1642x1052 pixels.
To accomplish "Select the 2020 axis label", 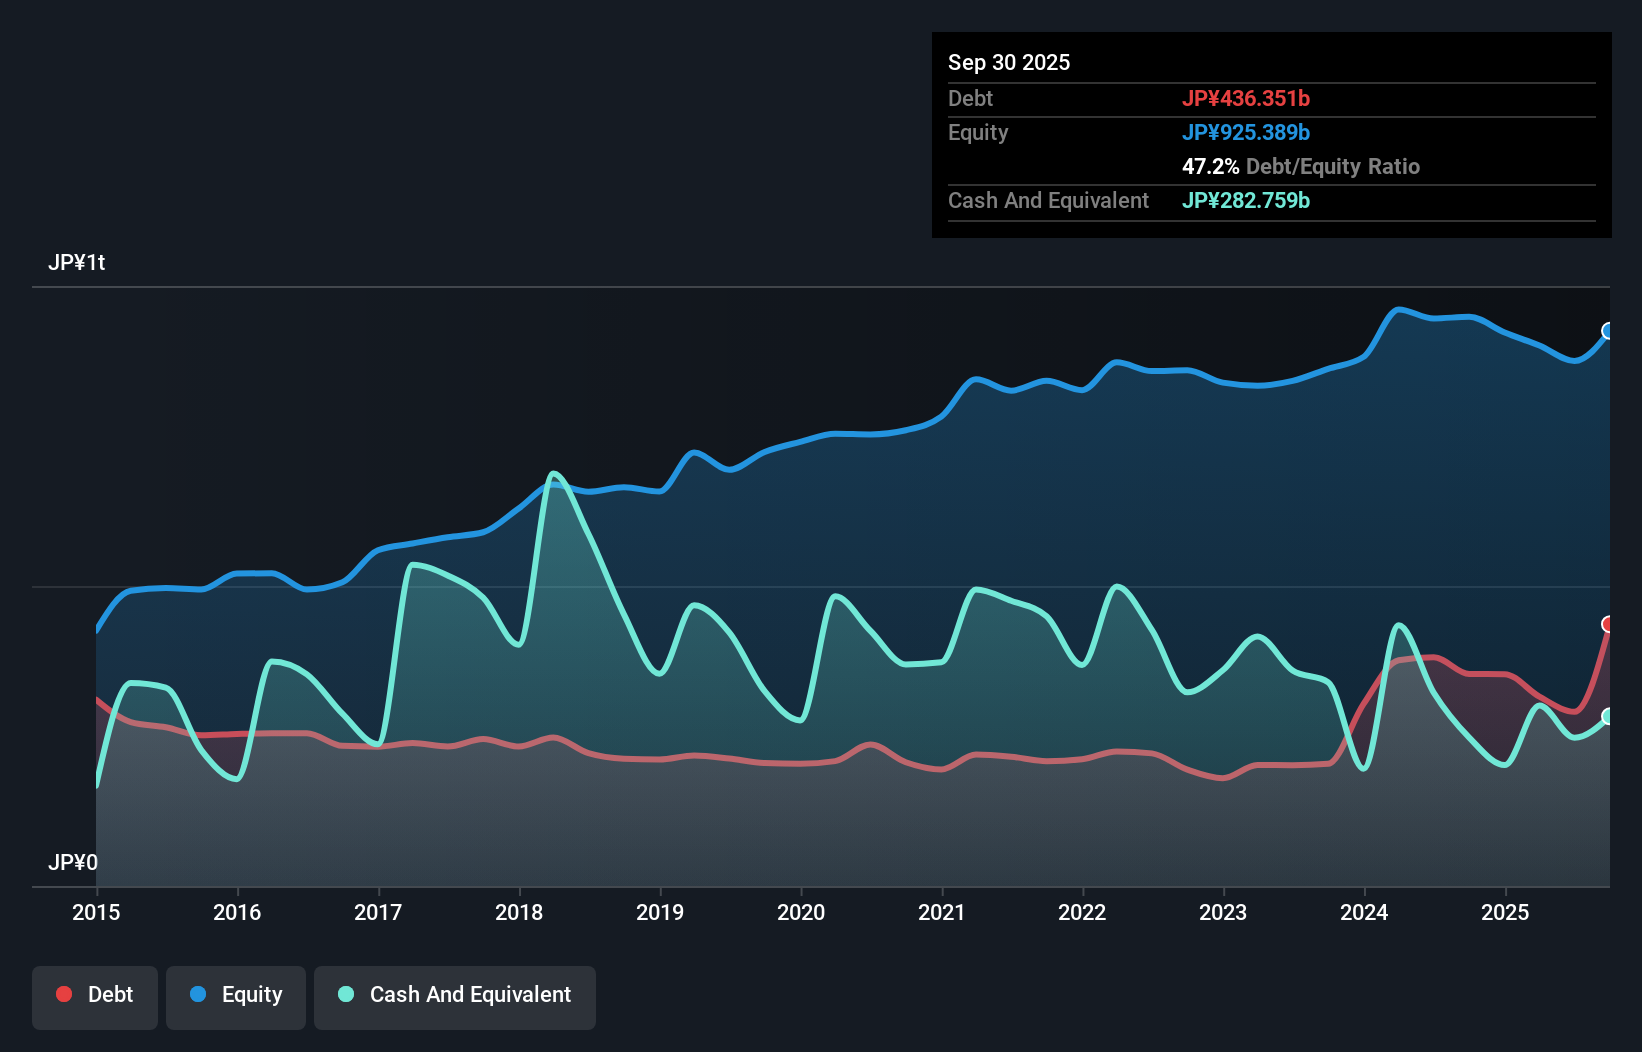I will tap(801, 913).
